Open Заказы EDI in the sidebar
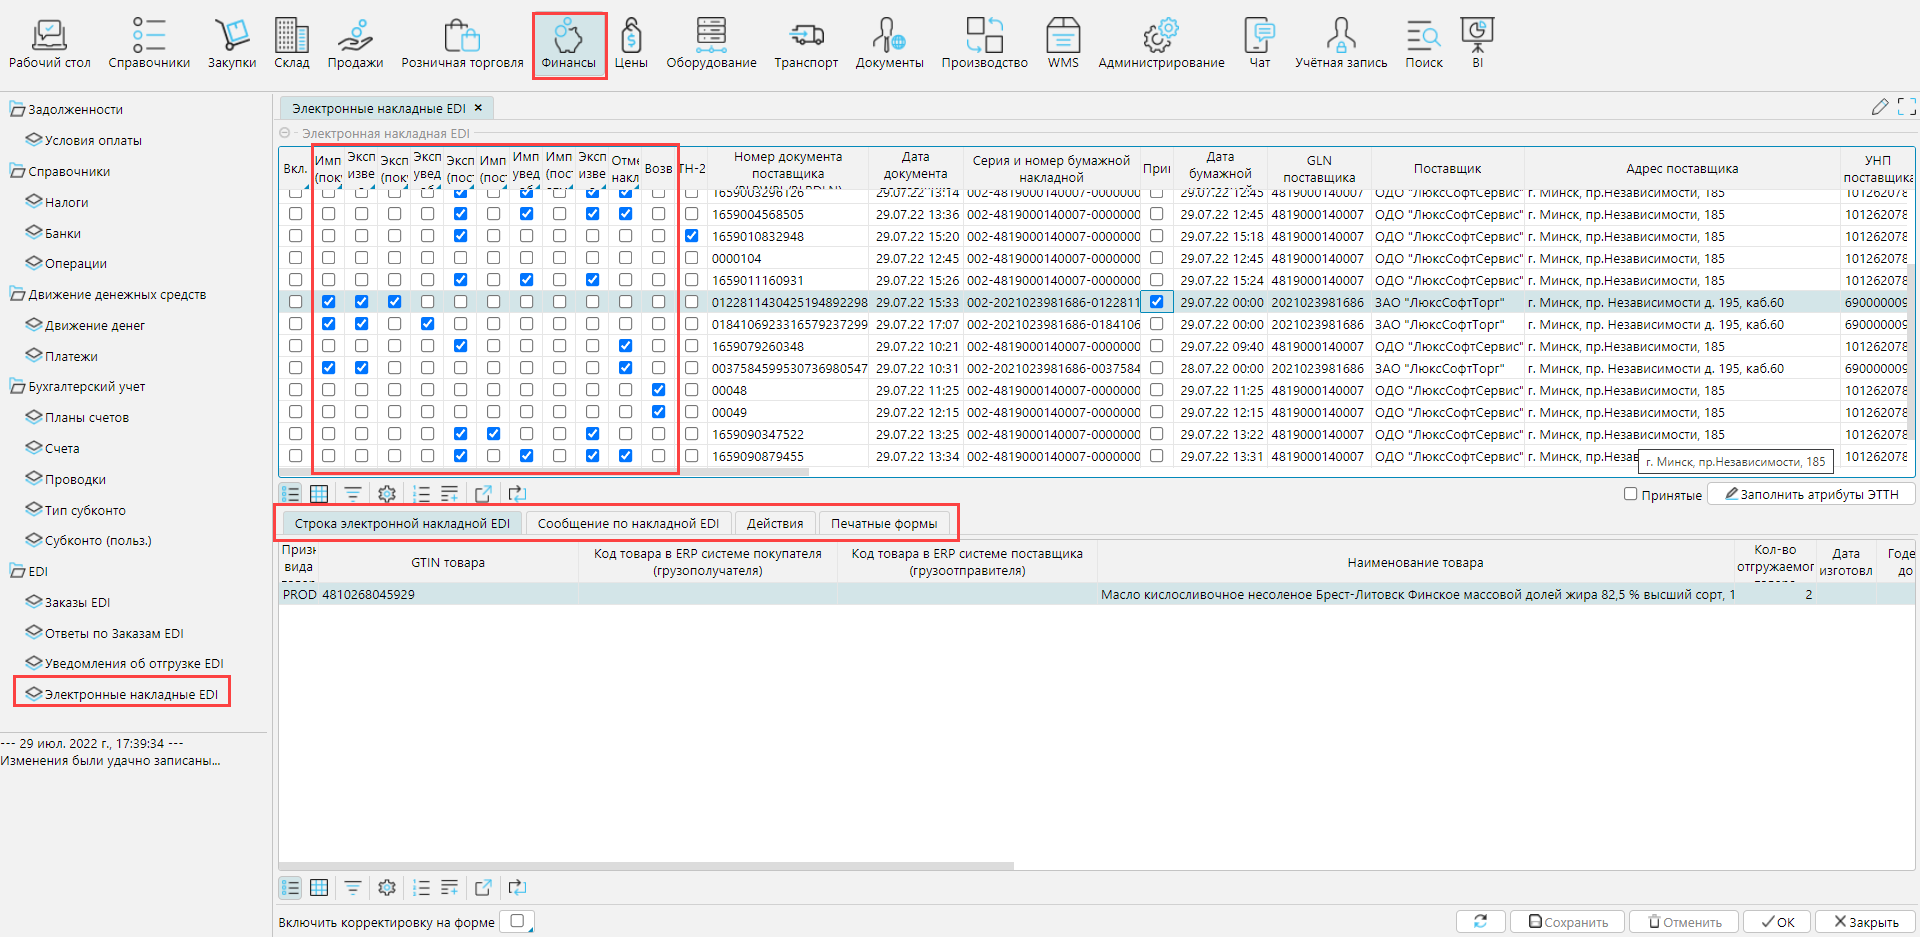The height and width of the screenshot is (937, 1920). point(77,602)
